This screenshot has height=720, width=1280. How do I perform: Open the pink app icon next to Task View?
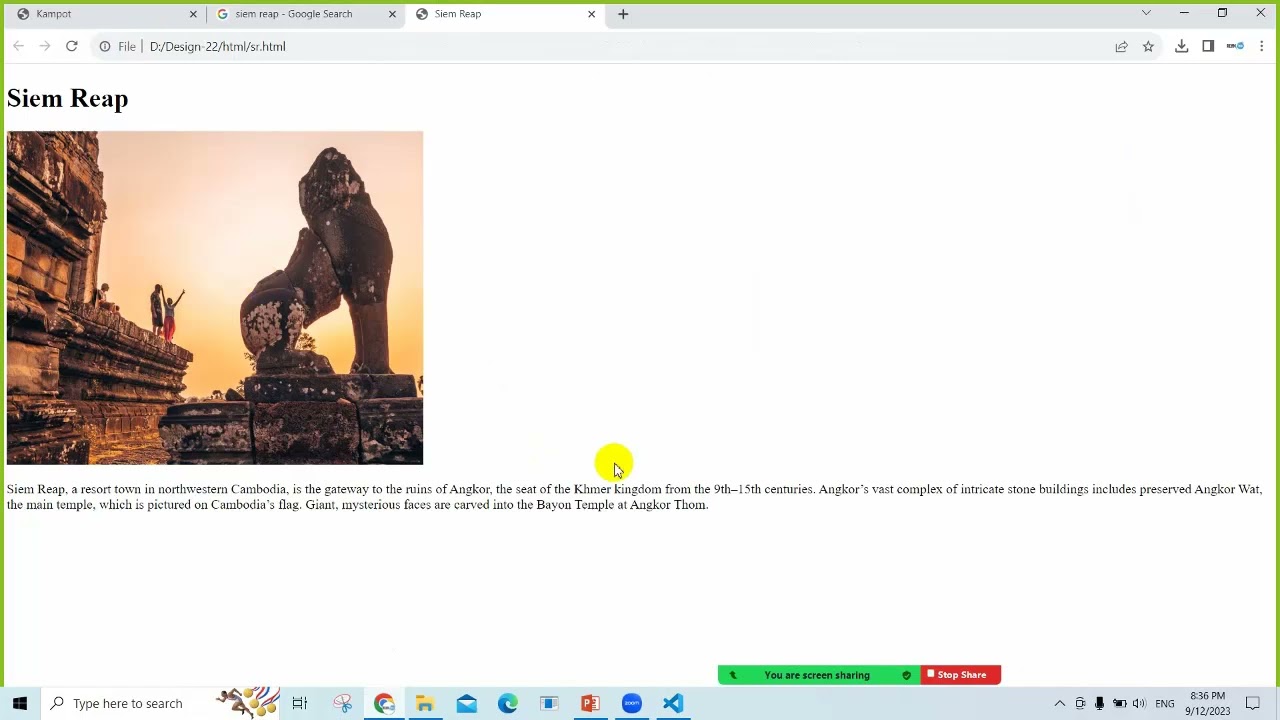tap(343, 703)
